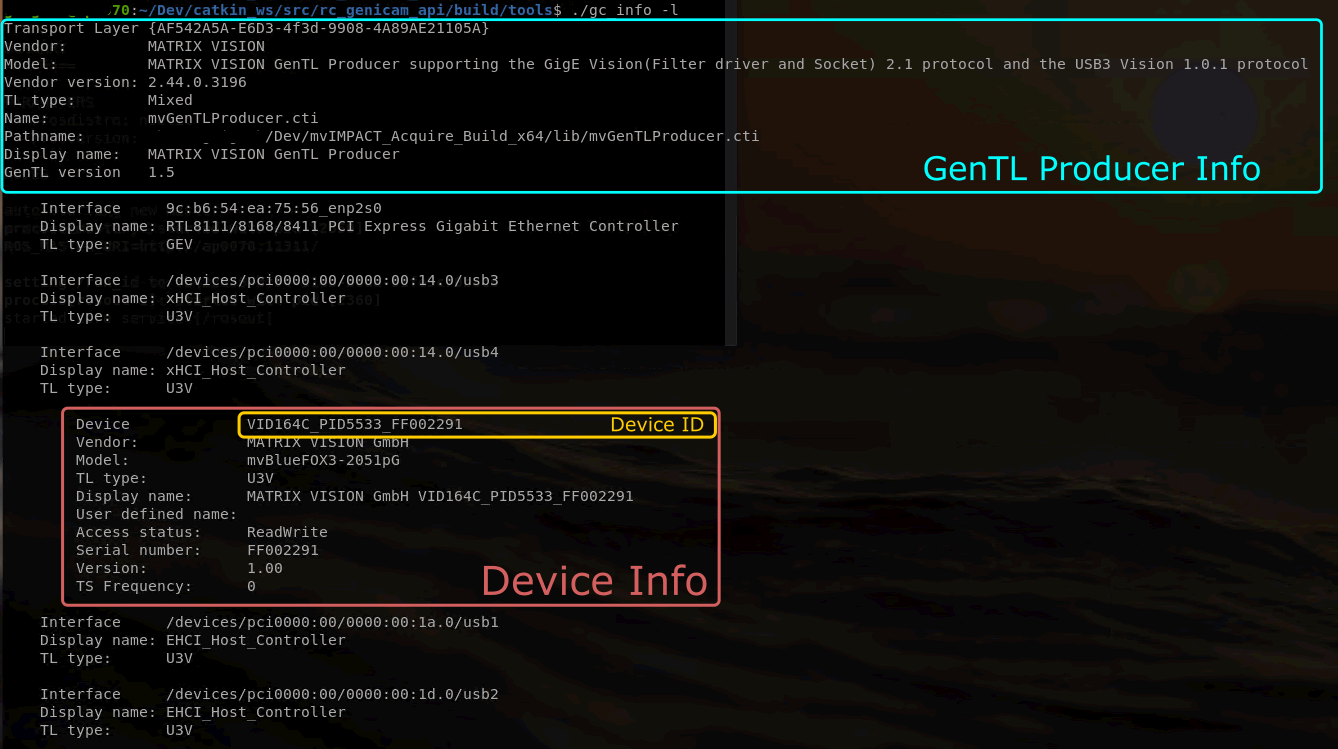Click the device Vendor 'MATRIX VISION GmbH'
The image size is (1338, 749).
(x=328, y=442)
